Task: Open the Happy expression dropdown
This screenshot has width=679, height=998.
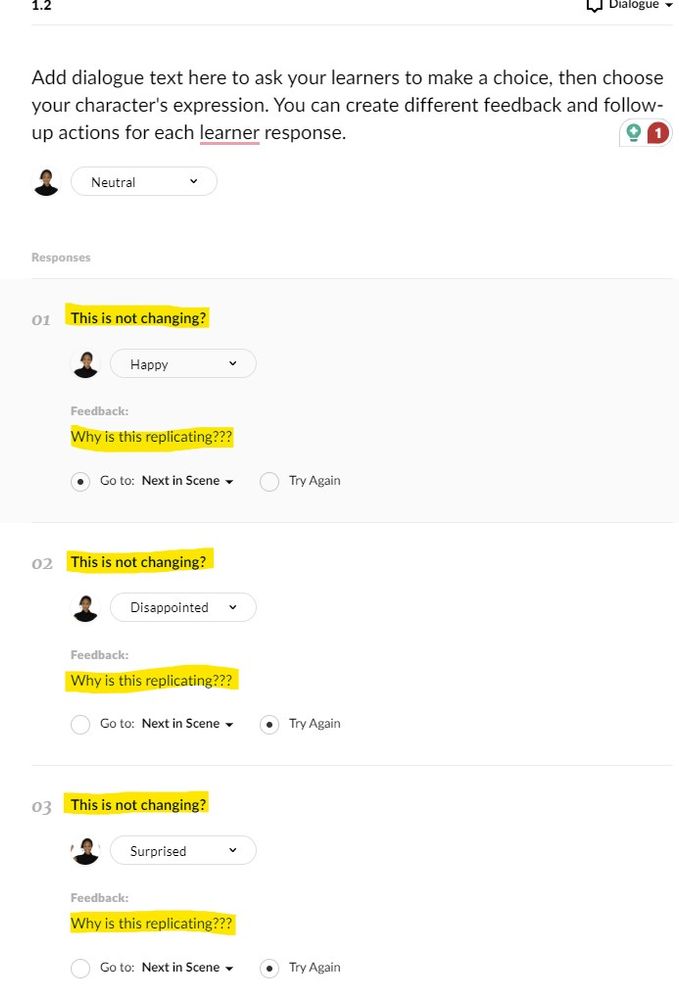Action: (x=183, y=364)
